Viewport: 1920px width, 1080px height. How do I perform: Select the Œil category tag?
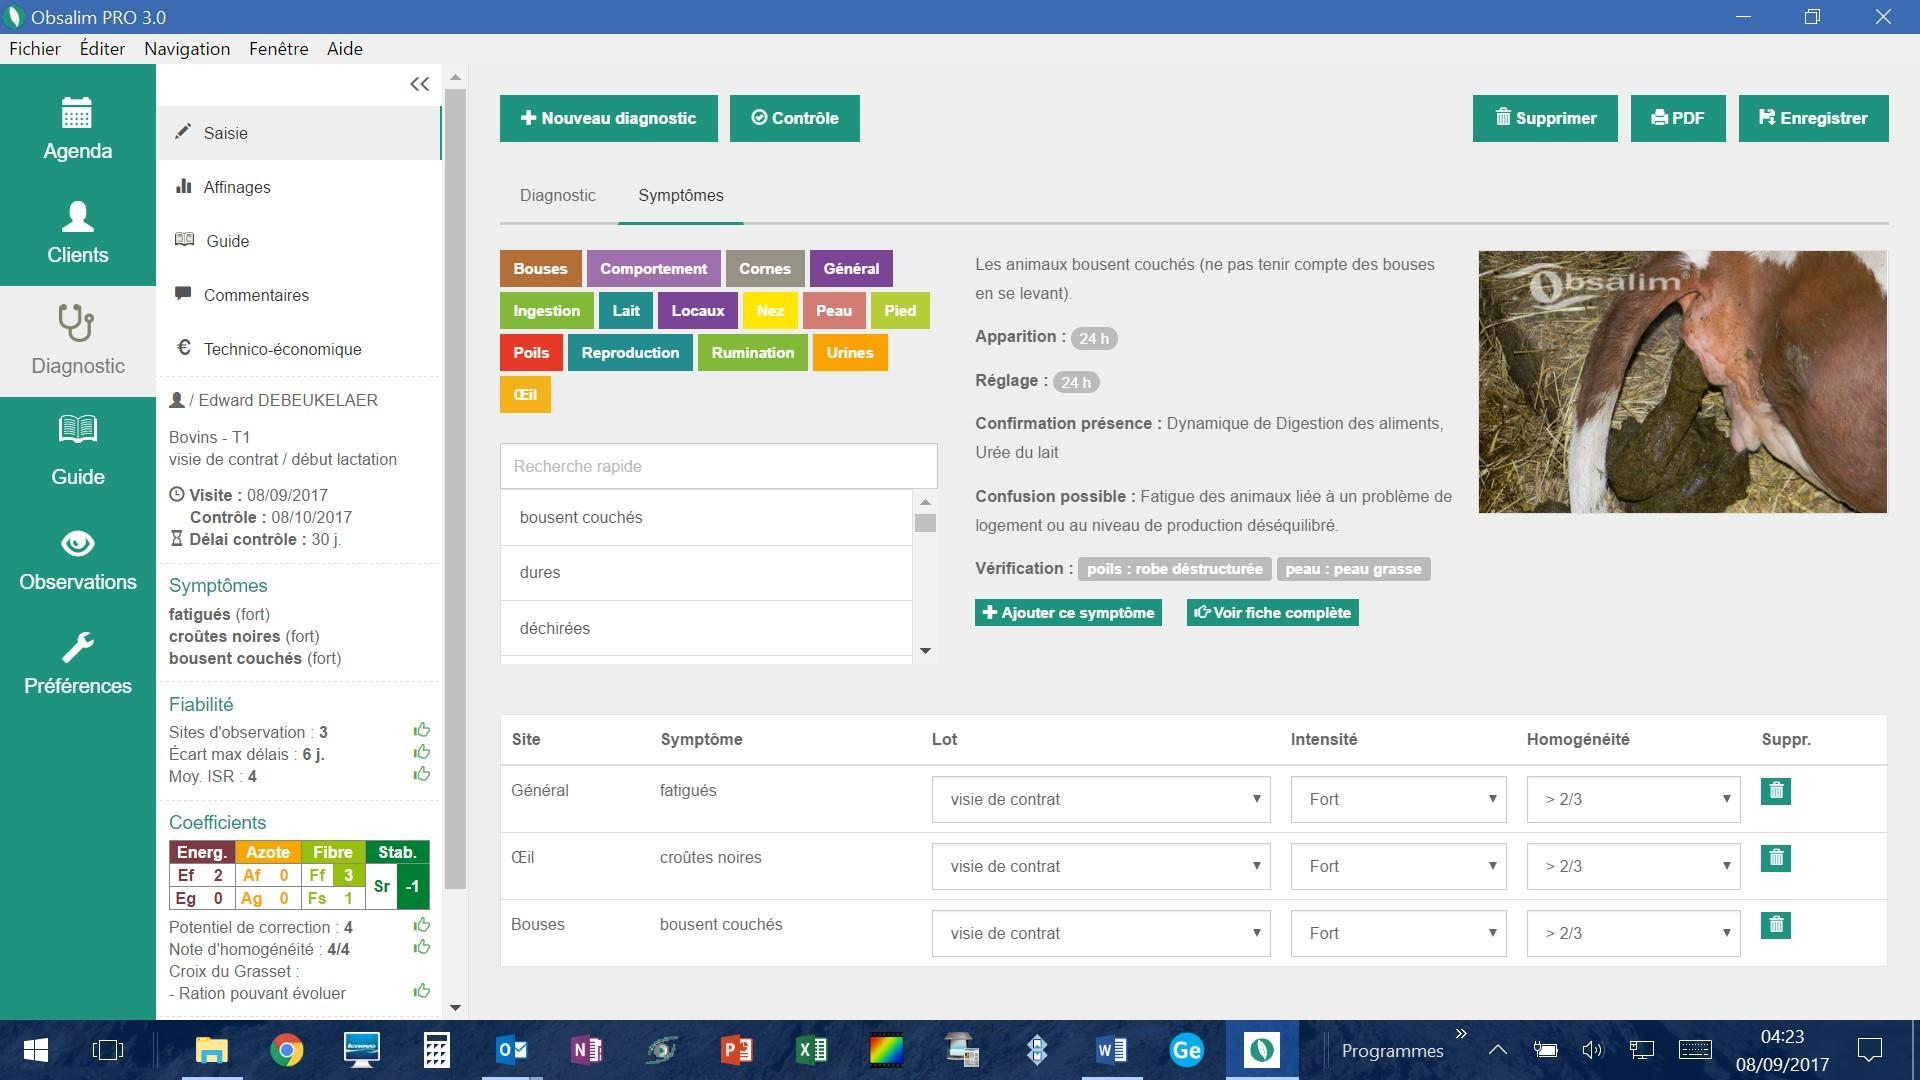[x=525, y=395]
